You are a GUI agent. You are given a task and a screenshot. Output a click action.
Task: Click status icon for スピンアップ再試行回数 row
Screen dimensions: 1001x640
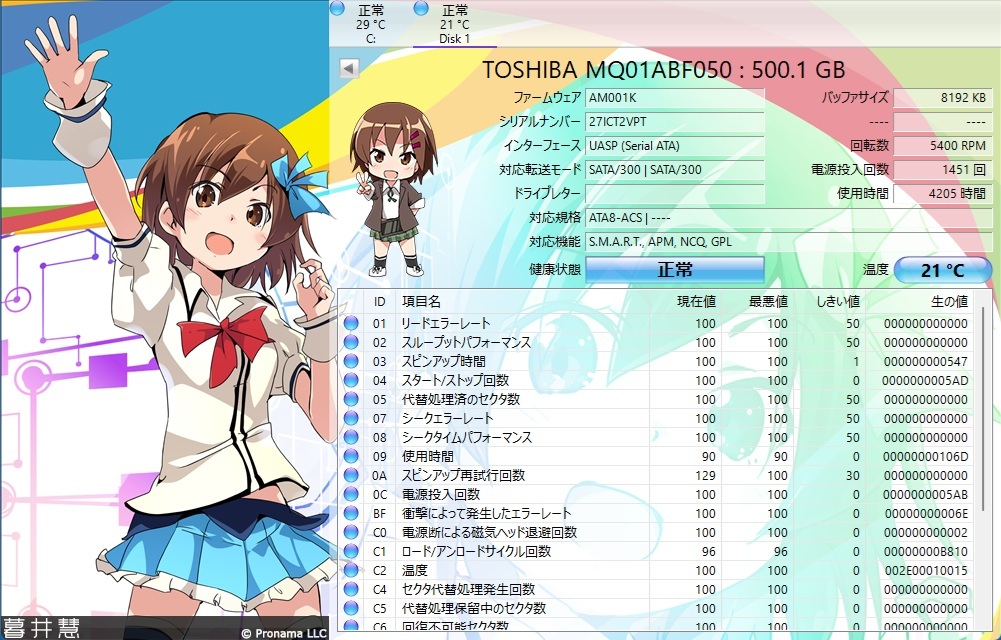pyautogui.click(x=351, y=475)
